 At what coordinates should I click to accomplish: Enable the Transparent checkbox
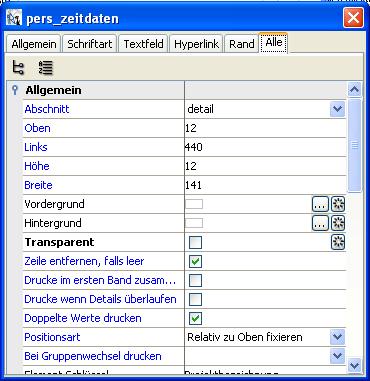click(x=195, y=242)
